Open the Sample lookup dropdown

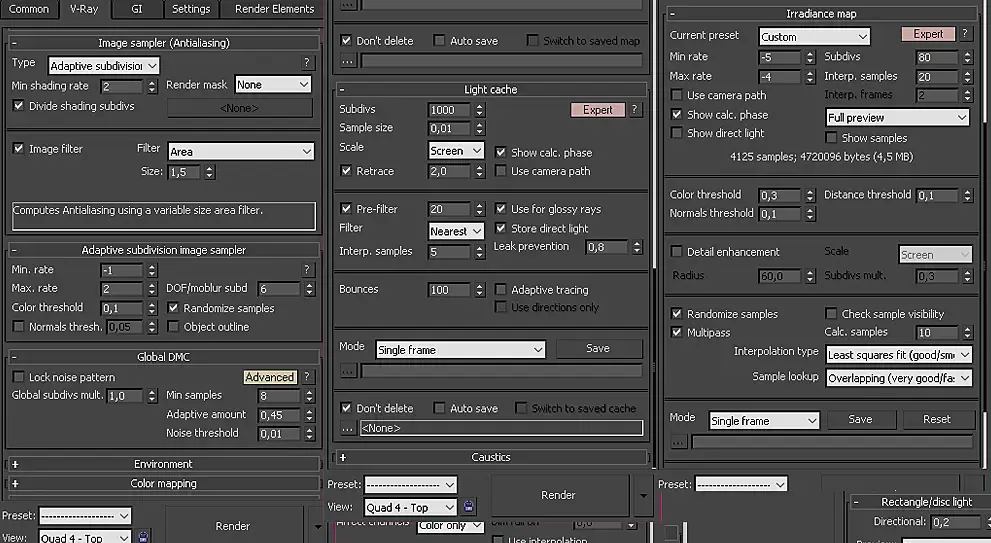899,378
